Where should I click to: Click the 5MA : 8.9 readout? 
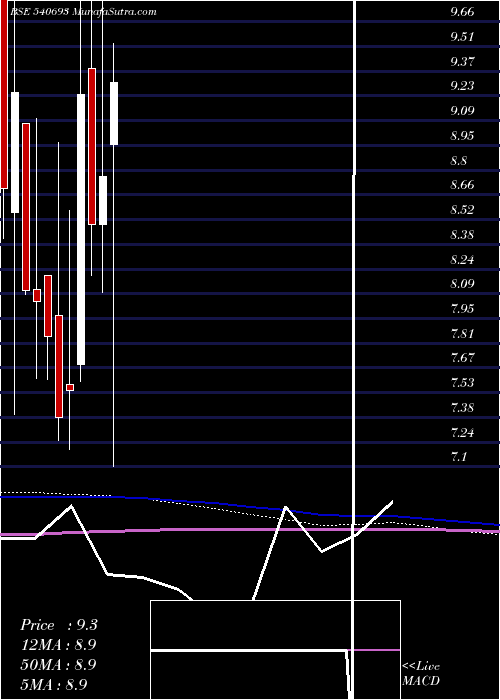pyautogui.click(x=54, y=684)
